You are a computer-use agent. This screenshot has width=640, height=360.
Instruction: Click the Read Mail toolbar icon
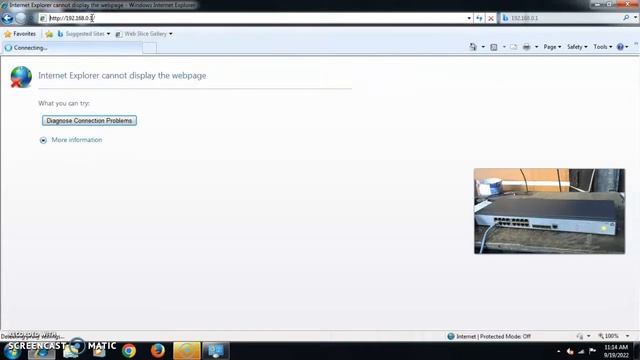point(513,47)
